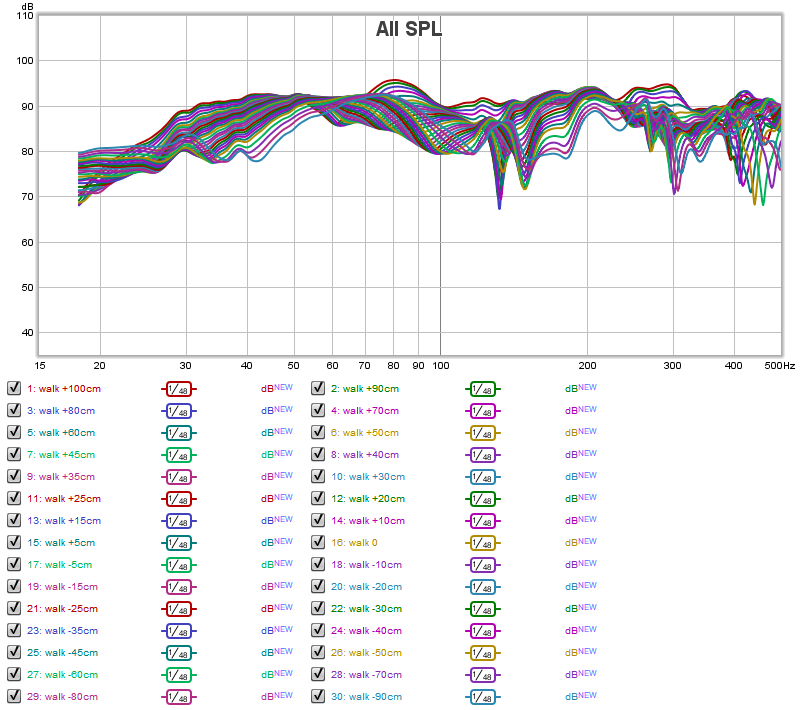Click the '24: walk -40cm' legend label

pyautogui.click(x=368, y=630)
